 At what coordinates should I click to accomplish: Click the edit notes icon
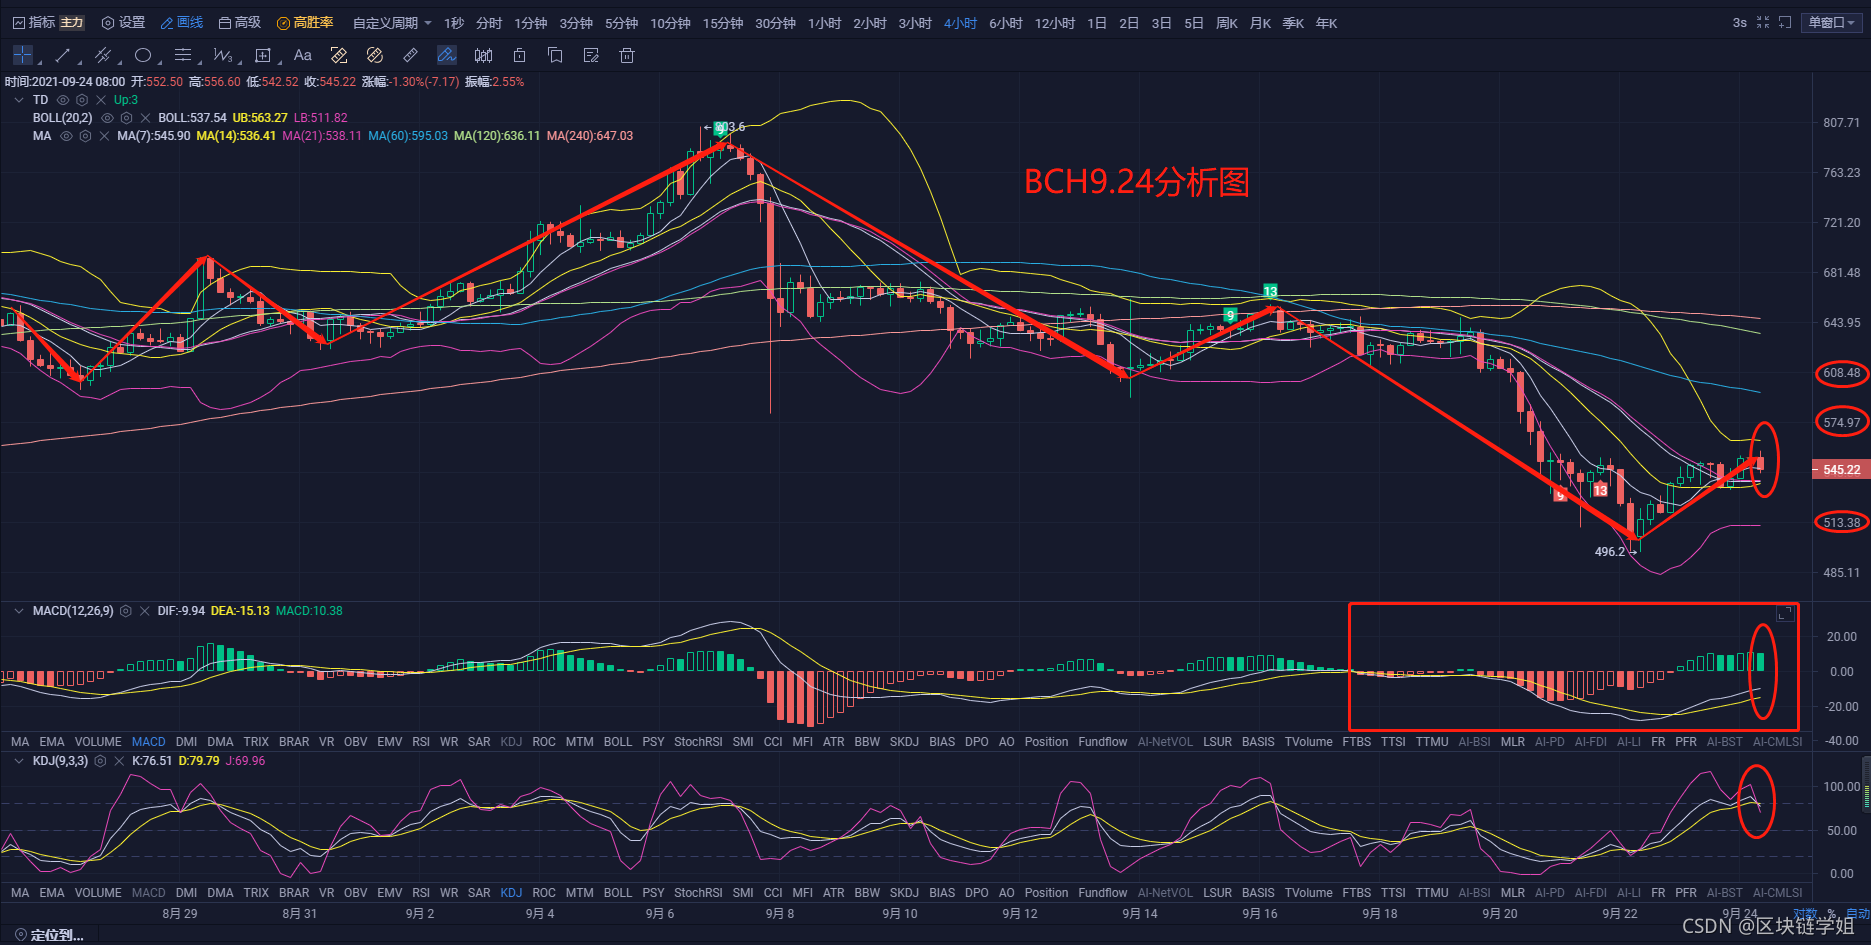[x=591, y=55]
